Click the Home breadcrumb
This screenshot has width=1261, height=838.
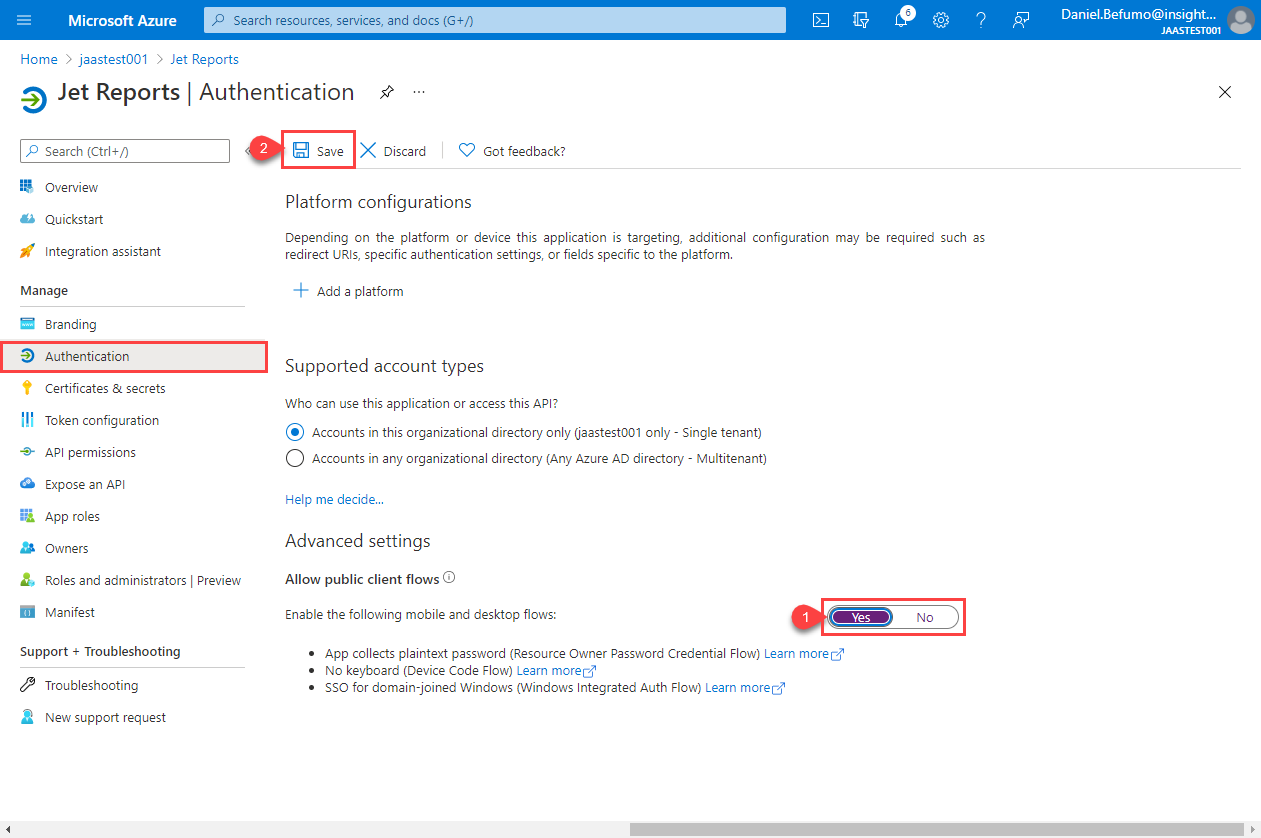39,59
